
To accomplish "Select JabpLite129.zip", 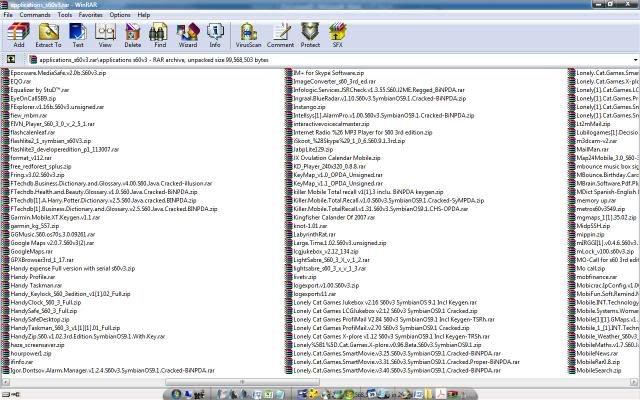I will pyautogui.click(x=313, y=149).
